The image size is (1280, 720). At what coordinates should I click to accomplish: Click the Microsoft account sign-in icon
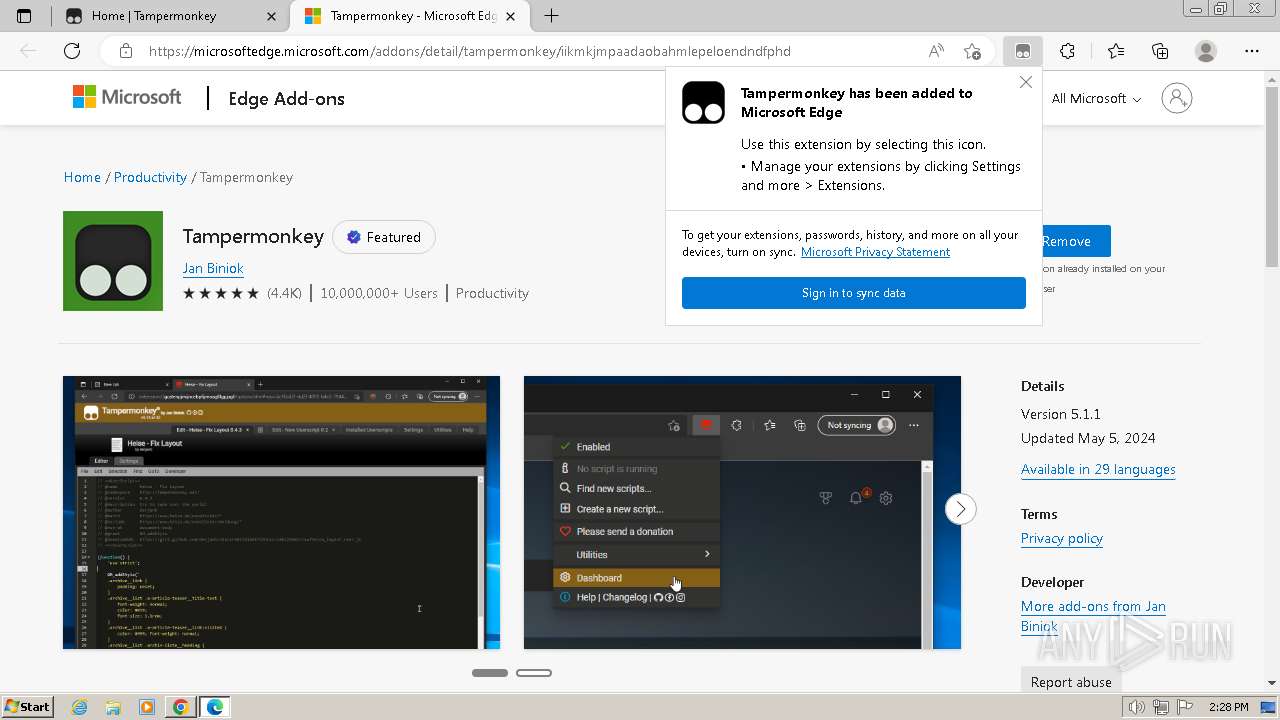1177,98
